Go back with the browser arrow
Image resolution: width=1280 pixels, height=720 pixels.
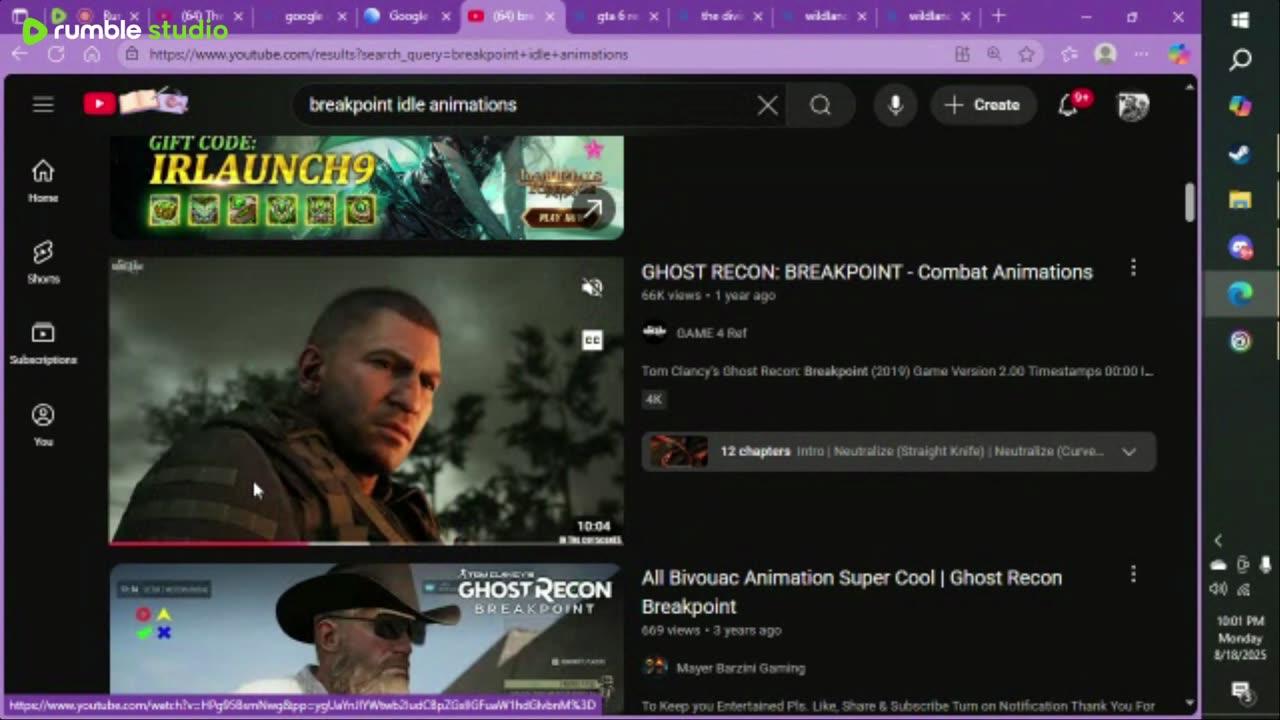click(x=20, y=54)
